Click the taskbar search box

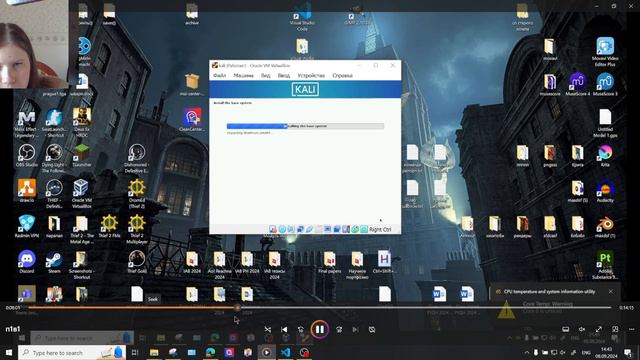(73, 352)
